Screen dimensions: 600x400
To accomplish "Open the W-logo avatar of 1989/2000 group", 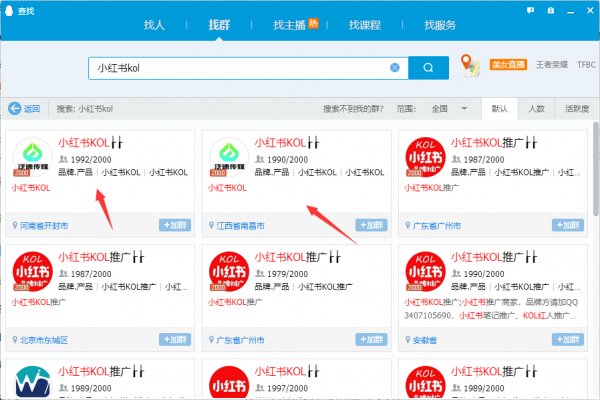I will point(33,382).
